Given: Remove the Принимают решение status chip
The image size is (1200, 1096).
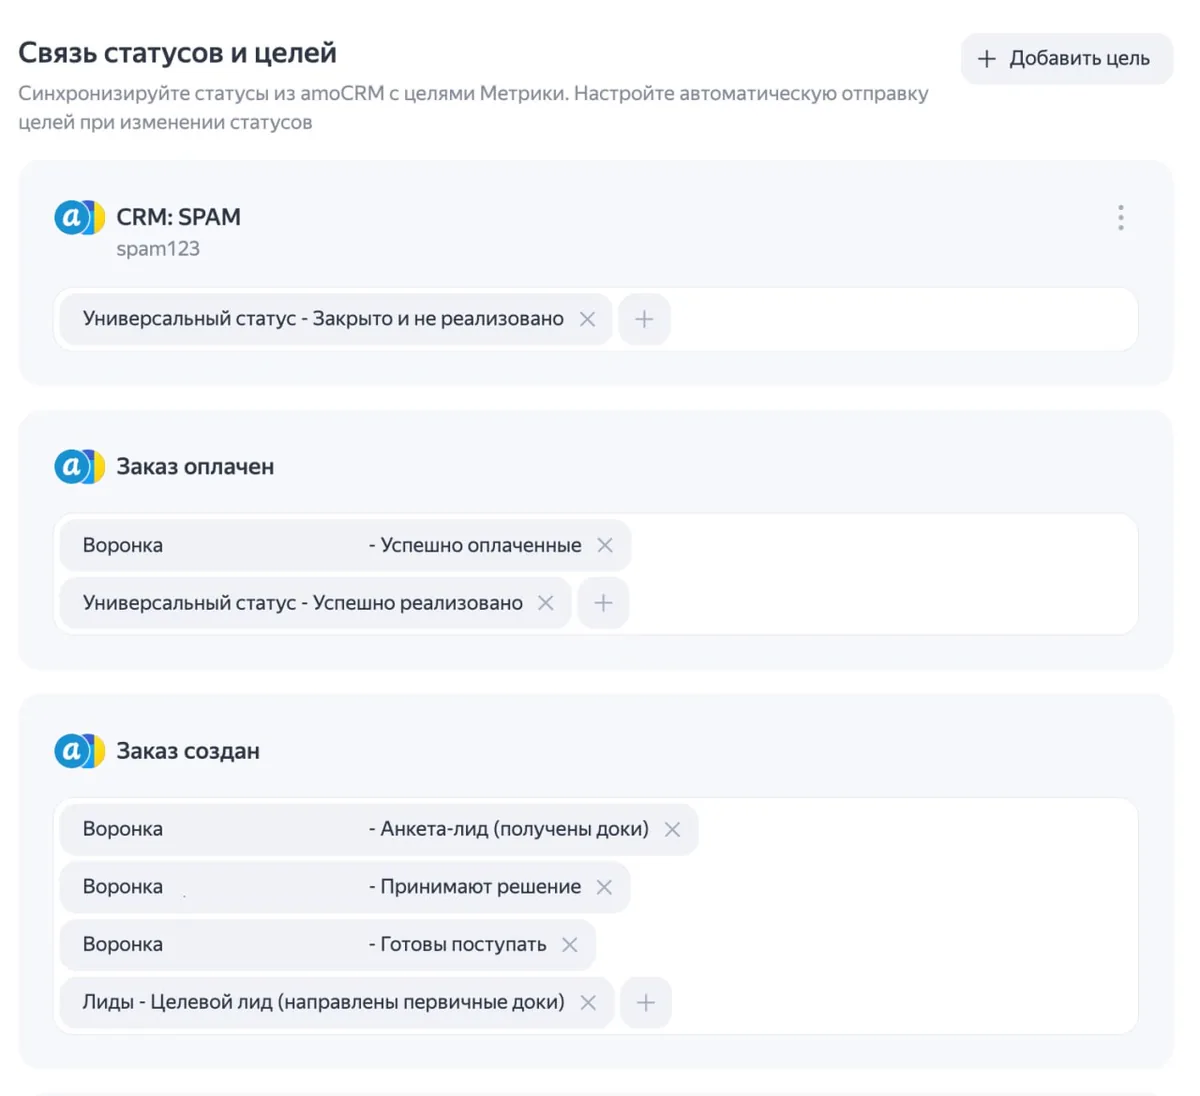Looking at the screenshot, I should click(x=604, y=887).
